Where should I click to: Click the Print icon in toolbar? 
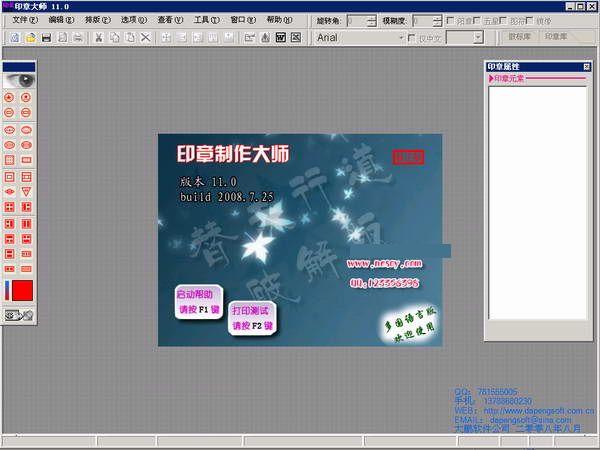click(x=78, y=38)
